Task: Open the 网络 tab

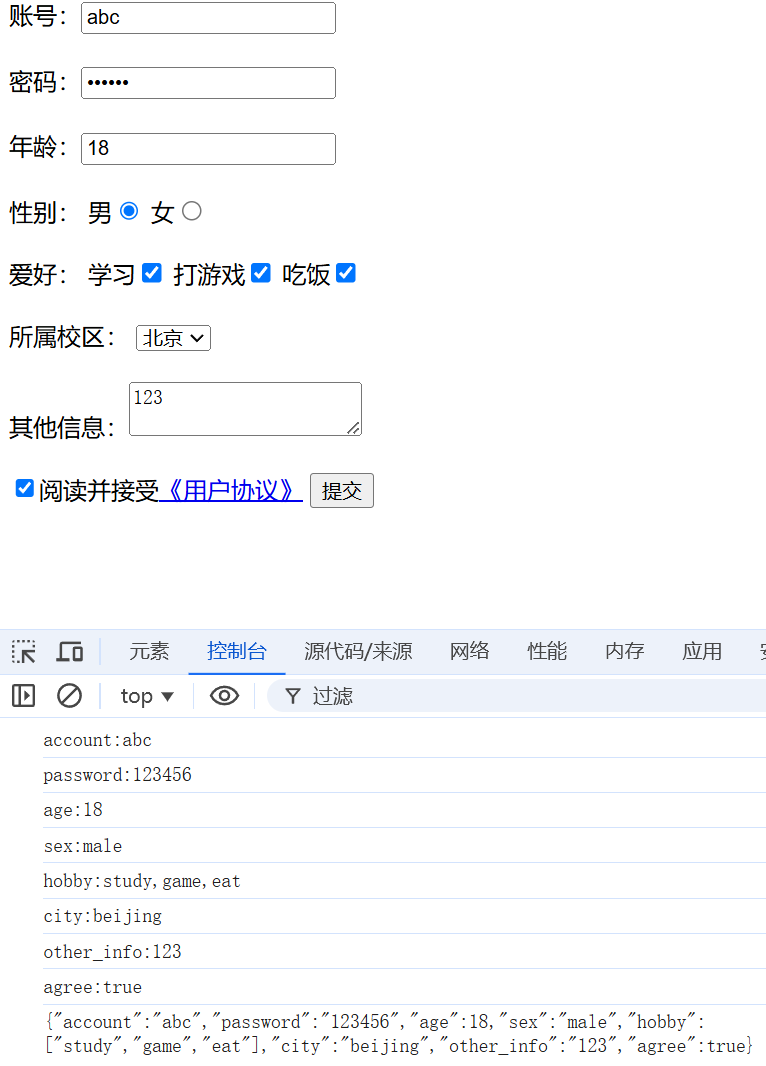Action: [470, 651]
